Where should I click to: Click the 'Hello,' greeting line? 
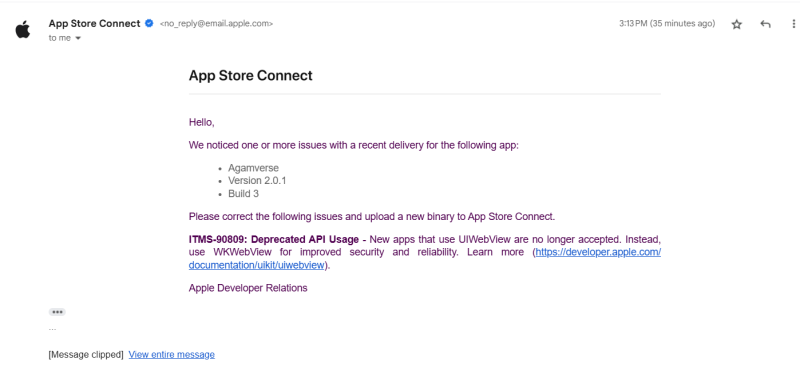point(202,122)
